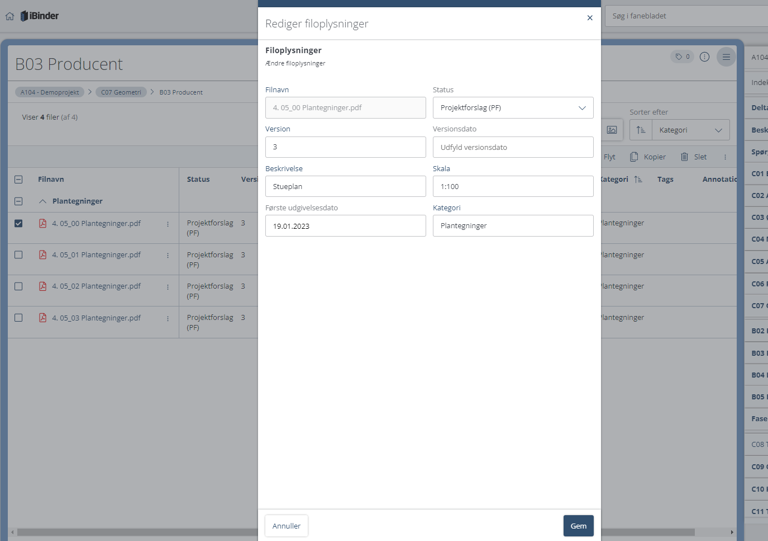
Task: Close the Rediger filoplysninger dialog
Action: point(589,18)
